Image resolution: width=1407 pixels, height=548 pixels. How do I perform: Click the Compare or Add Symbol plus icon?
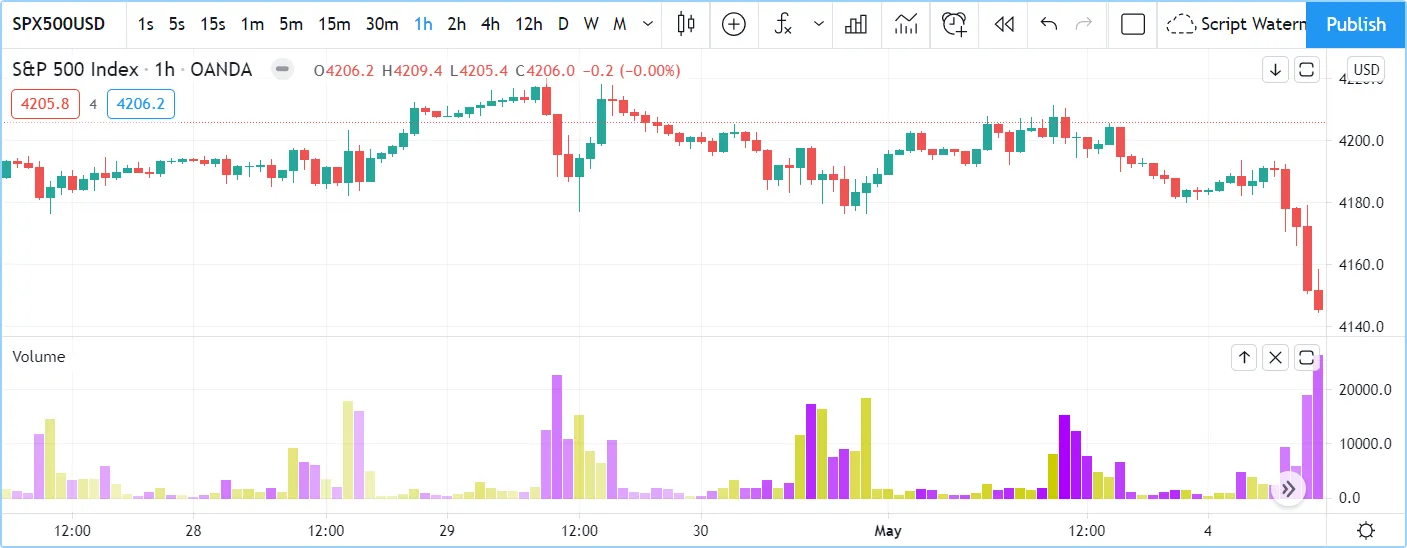(734, 24)
